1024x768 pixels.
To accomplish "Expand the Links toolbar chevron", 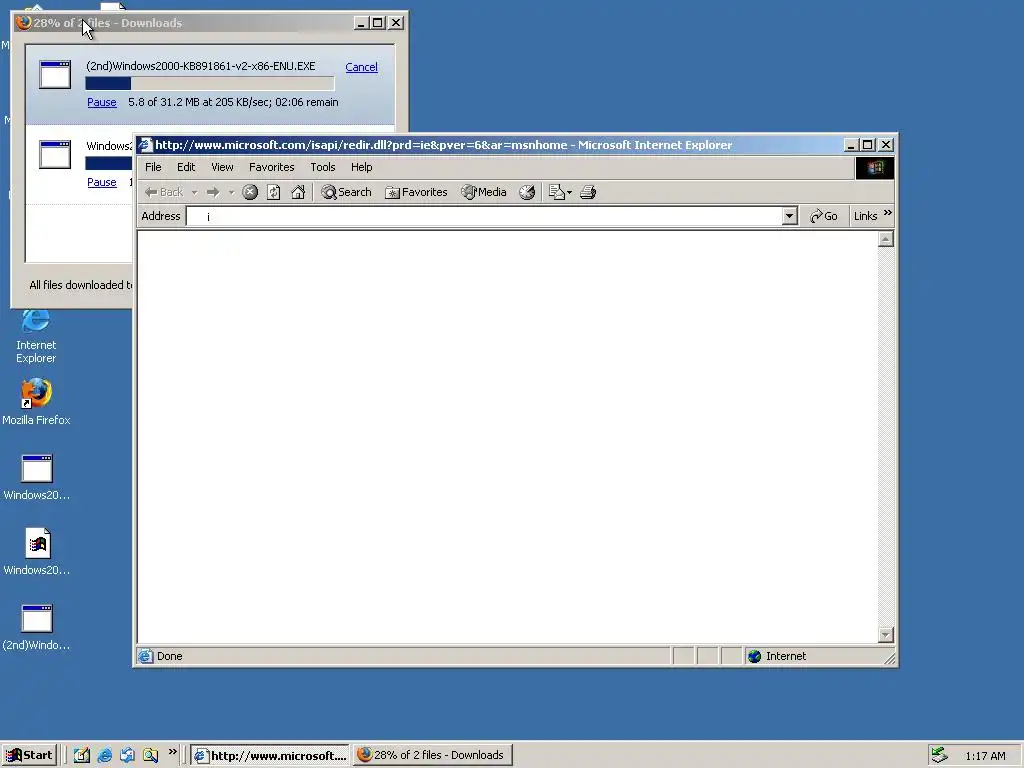I will [x=888, y=213].
